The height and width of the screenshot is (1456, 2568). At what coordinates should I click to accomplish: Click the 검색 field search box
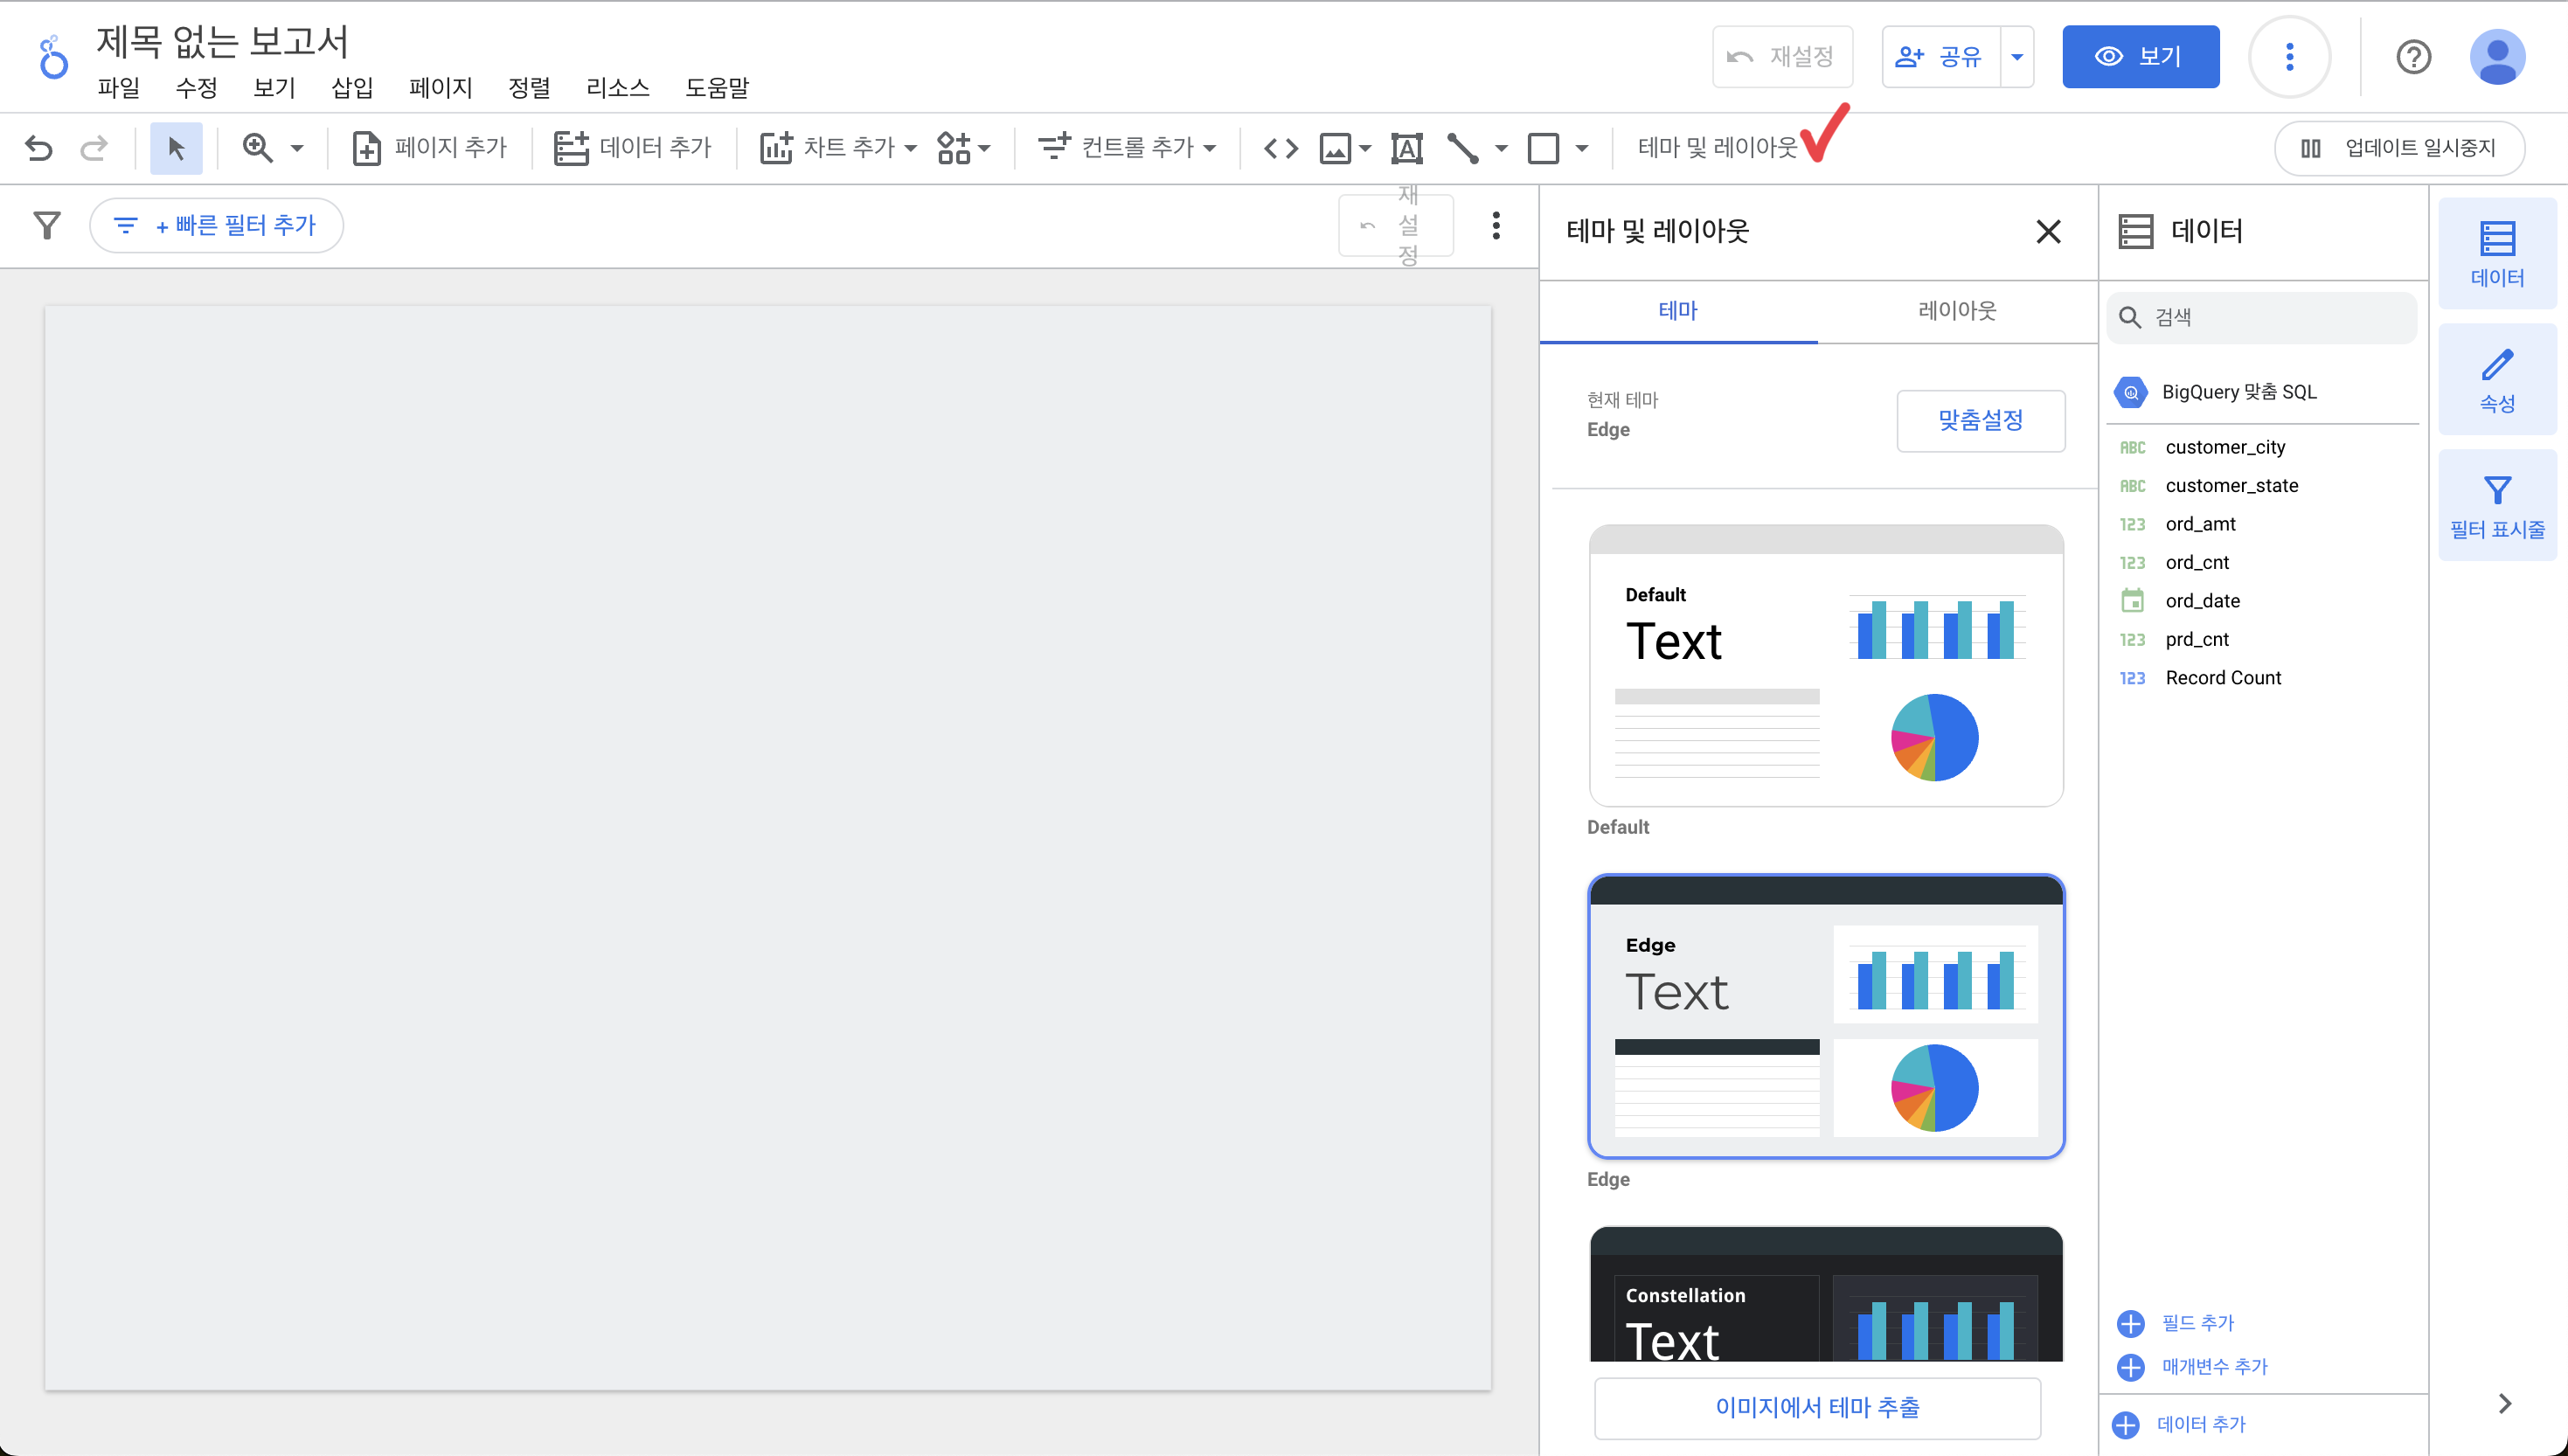(x=2262, y=317)
